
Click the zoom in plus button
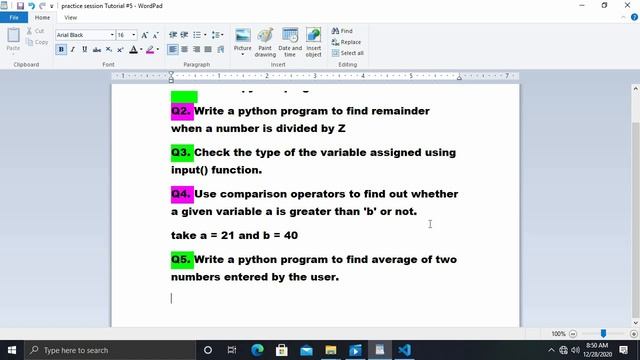[x=634, y=334]
